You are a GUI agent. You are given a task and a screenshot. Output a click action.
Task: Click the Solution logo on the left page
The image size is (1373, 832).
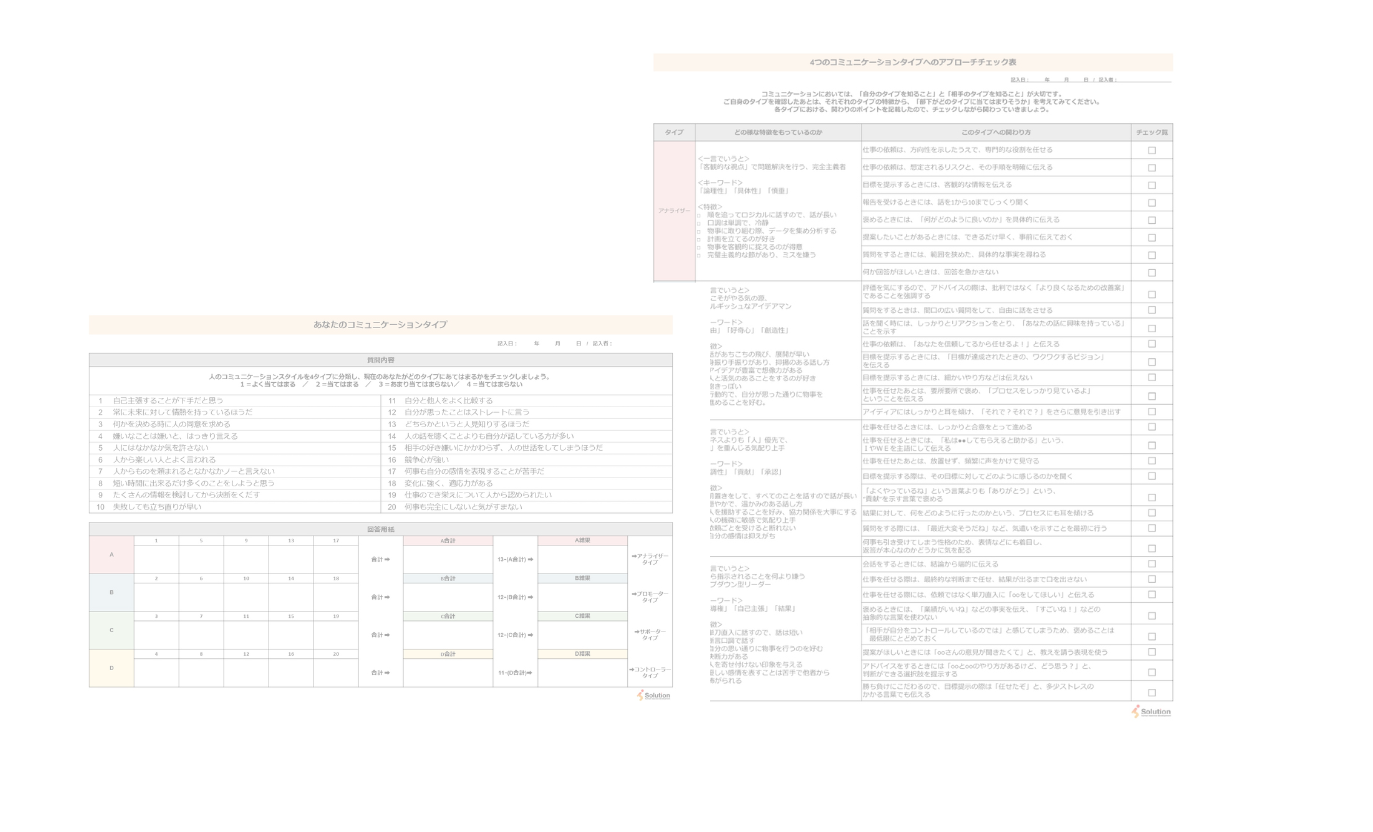tap(654, 695)
